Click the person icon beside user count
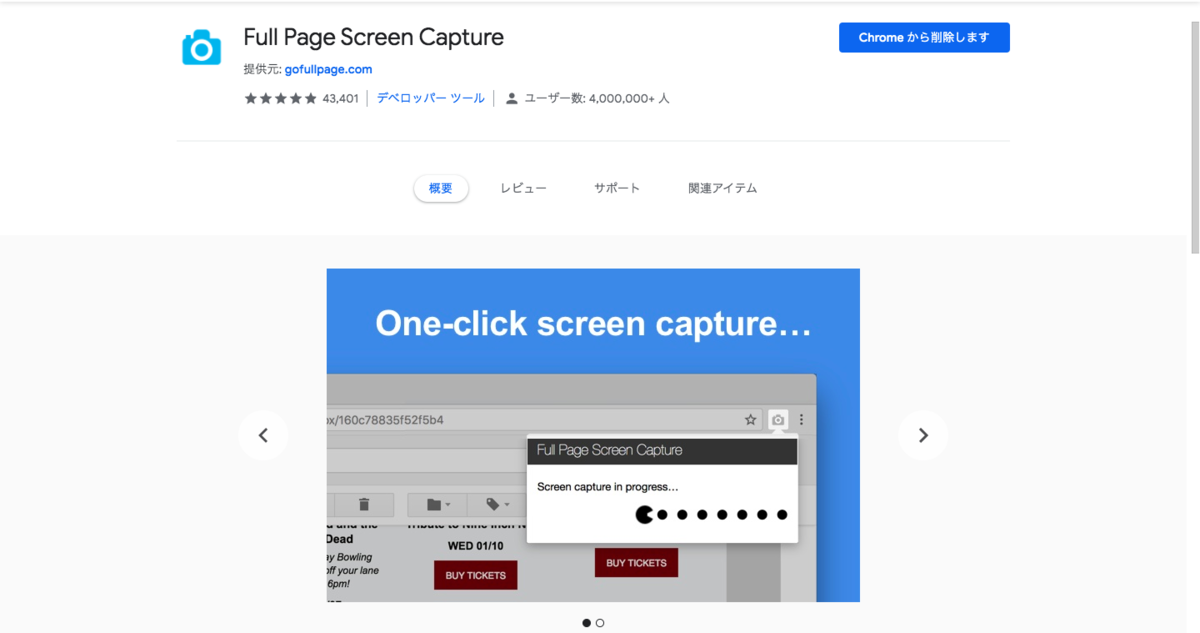The height and width of the screenshot is (633, 1200). click(512, 98)
